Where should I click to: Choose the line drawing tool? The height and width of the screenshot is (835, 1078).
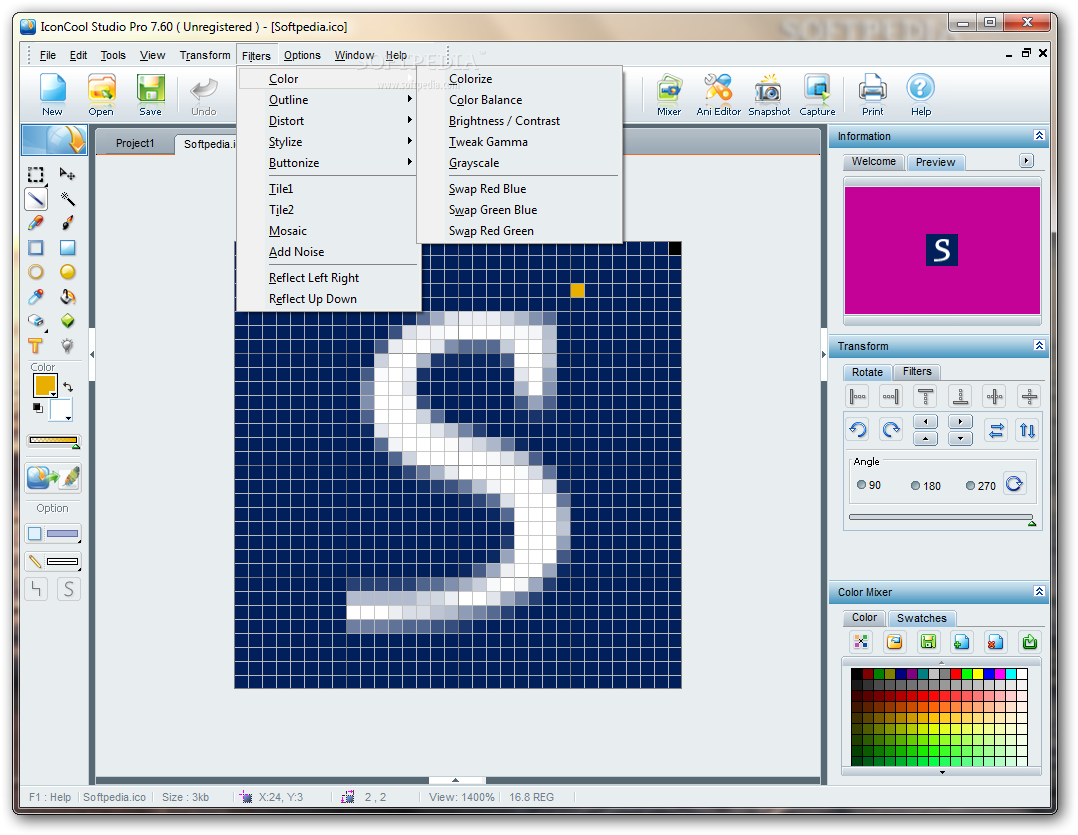pyautogui.click(x=36, y=199)
